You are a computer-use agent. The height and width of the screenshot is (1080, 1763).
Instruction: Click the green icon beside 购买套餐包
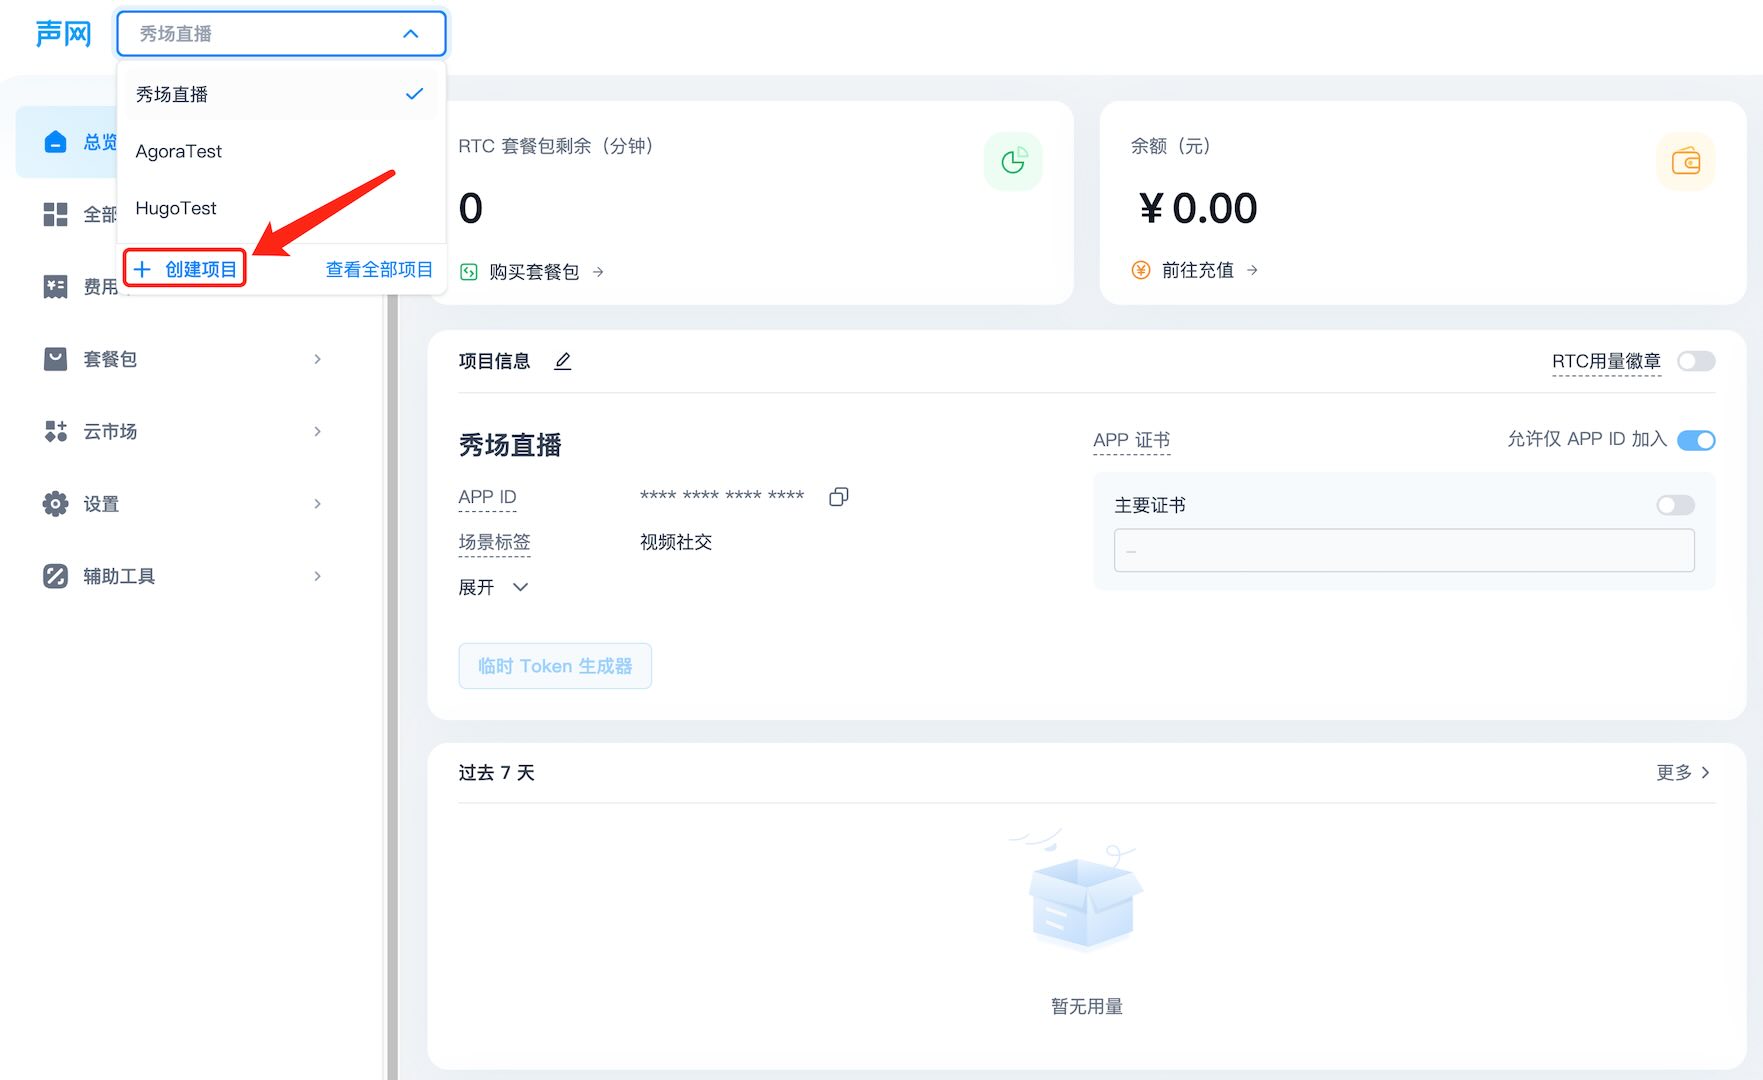(469, 272)
